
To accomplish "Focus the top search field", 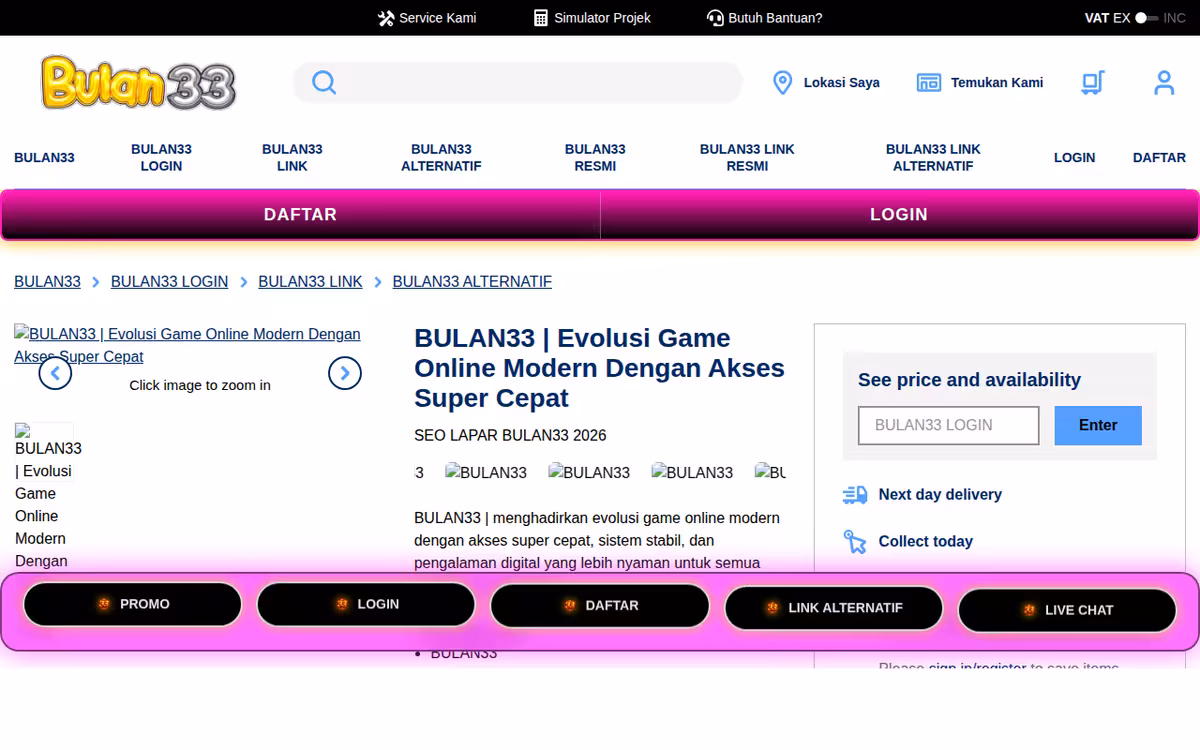I will click(x=518, y=82).
